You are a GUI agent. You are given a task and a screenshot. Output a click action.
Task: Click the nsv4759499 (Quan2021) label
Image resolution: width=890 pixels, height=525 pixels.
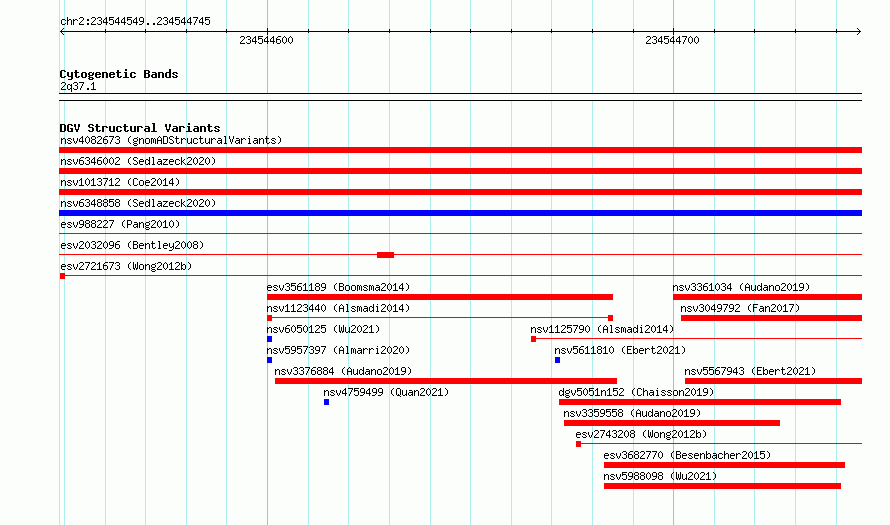pyautogui.click(x=386, y=392)
